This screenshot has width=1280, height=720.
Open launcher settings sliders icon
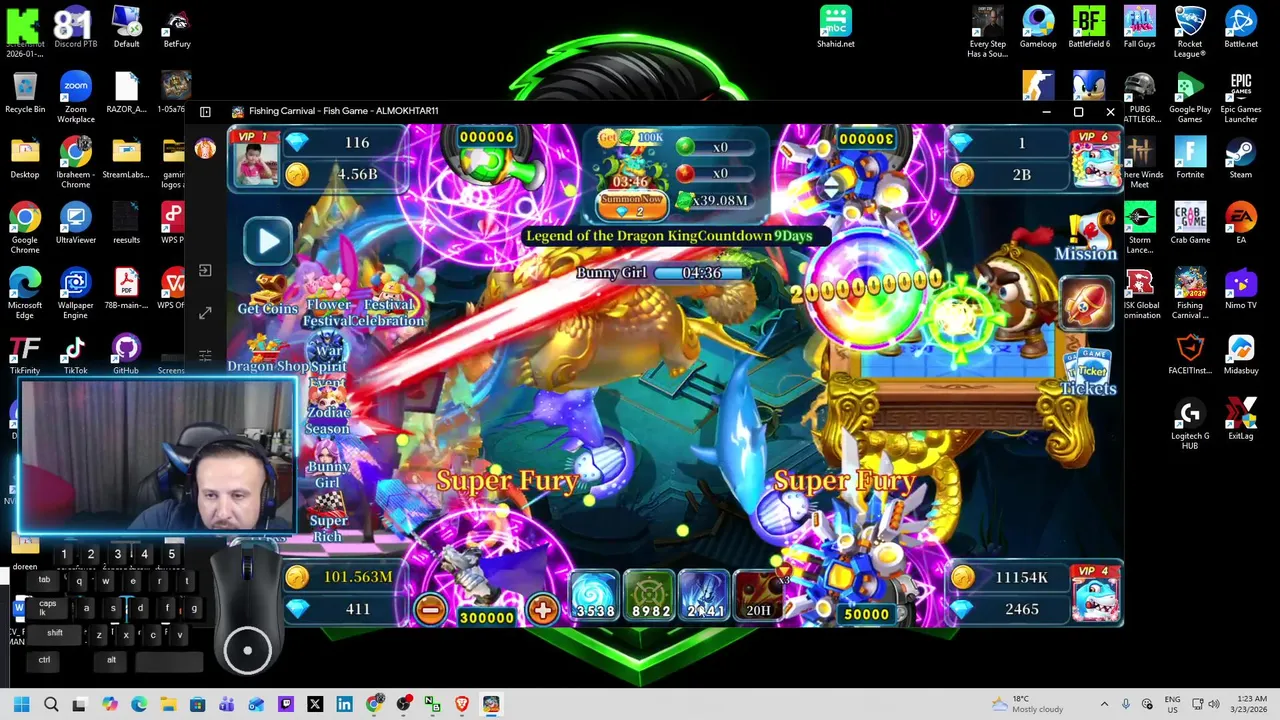205,355
